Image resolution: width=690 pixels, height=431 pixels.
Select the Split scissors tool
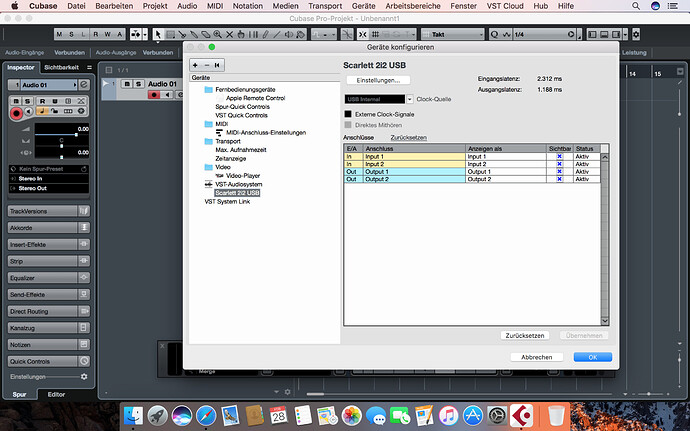pos(182,34)
